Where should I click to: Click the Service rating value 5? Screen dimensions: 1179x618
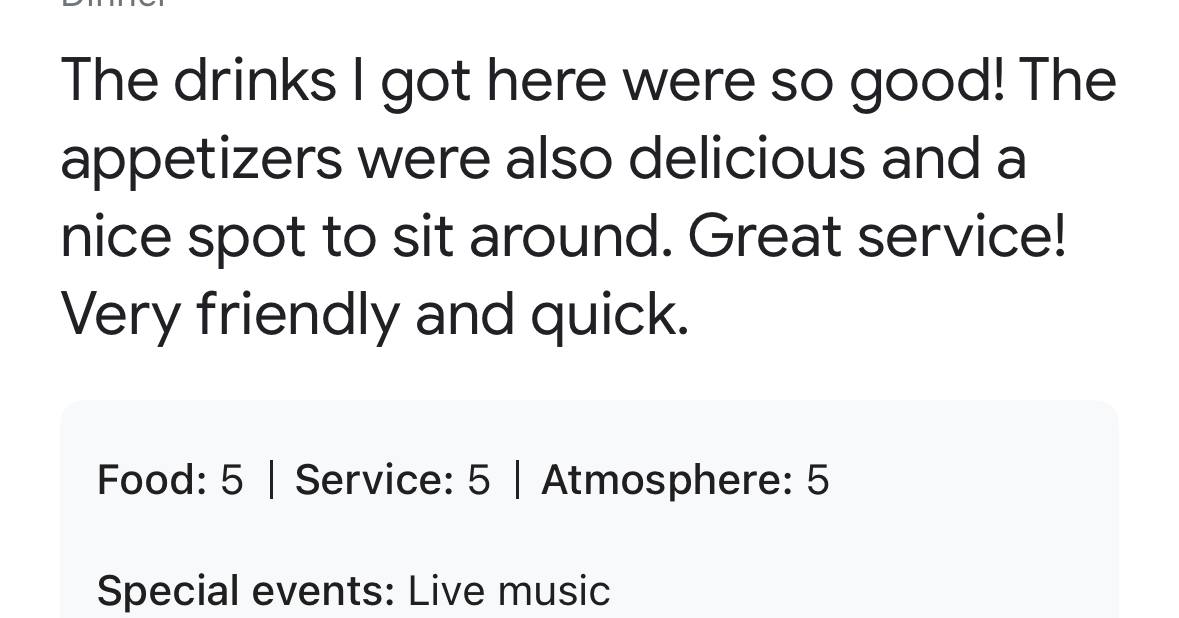[x=479, y=480]
